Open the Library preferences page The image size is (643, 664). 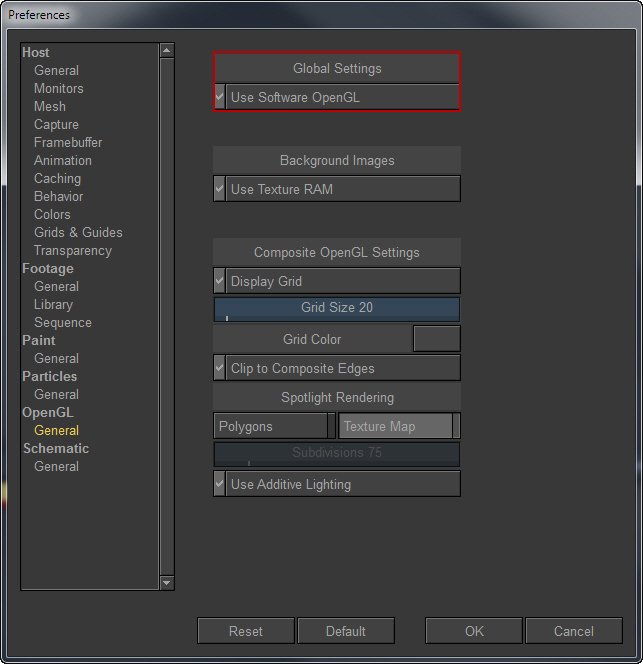click(53, 304)
